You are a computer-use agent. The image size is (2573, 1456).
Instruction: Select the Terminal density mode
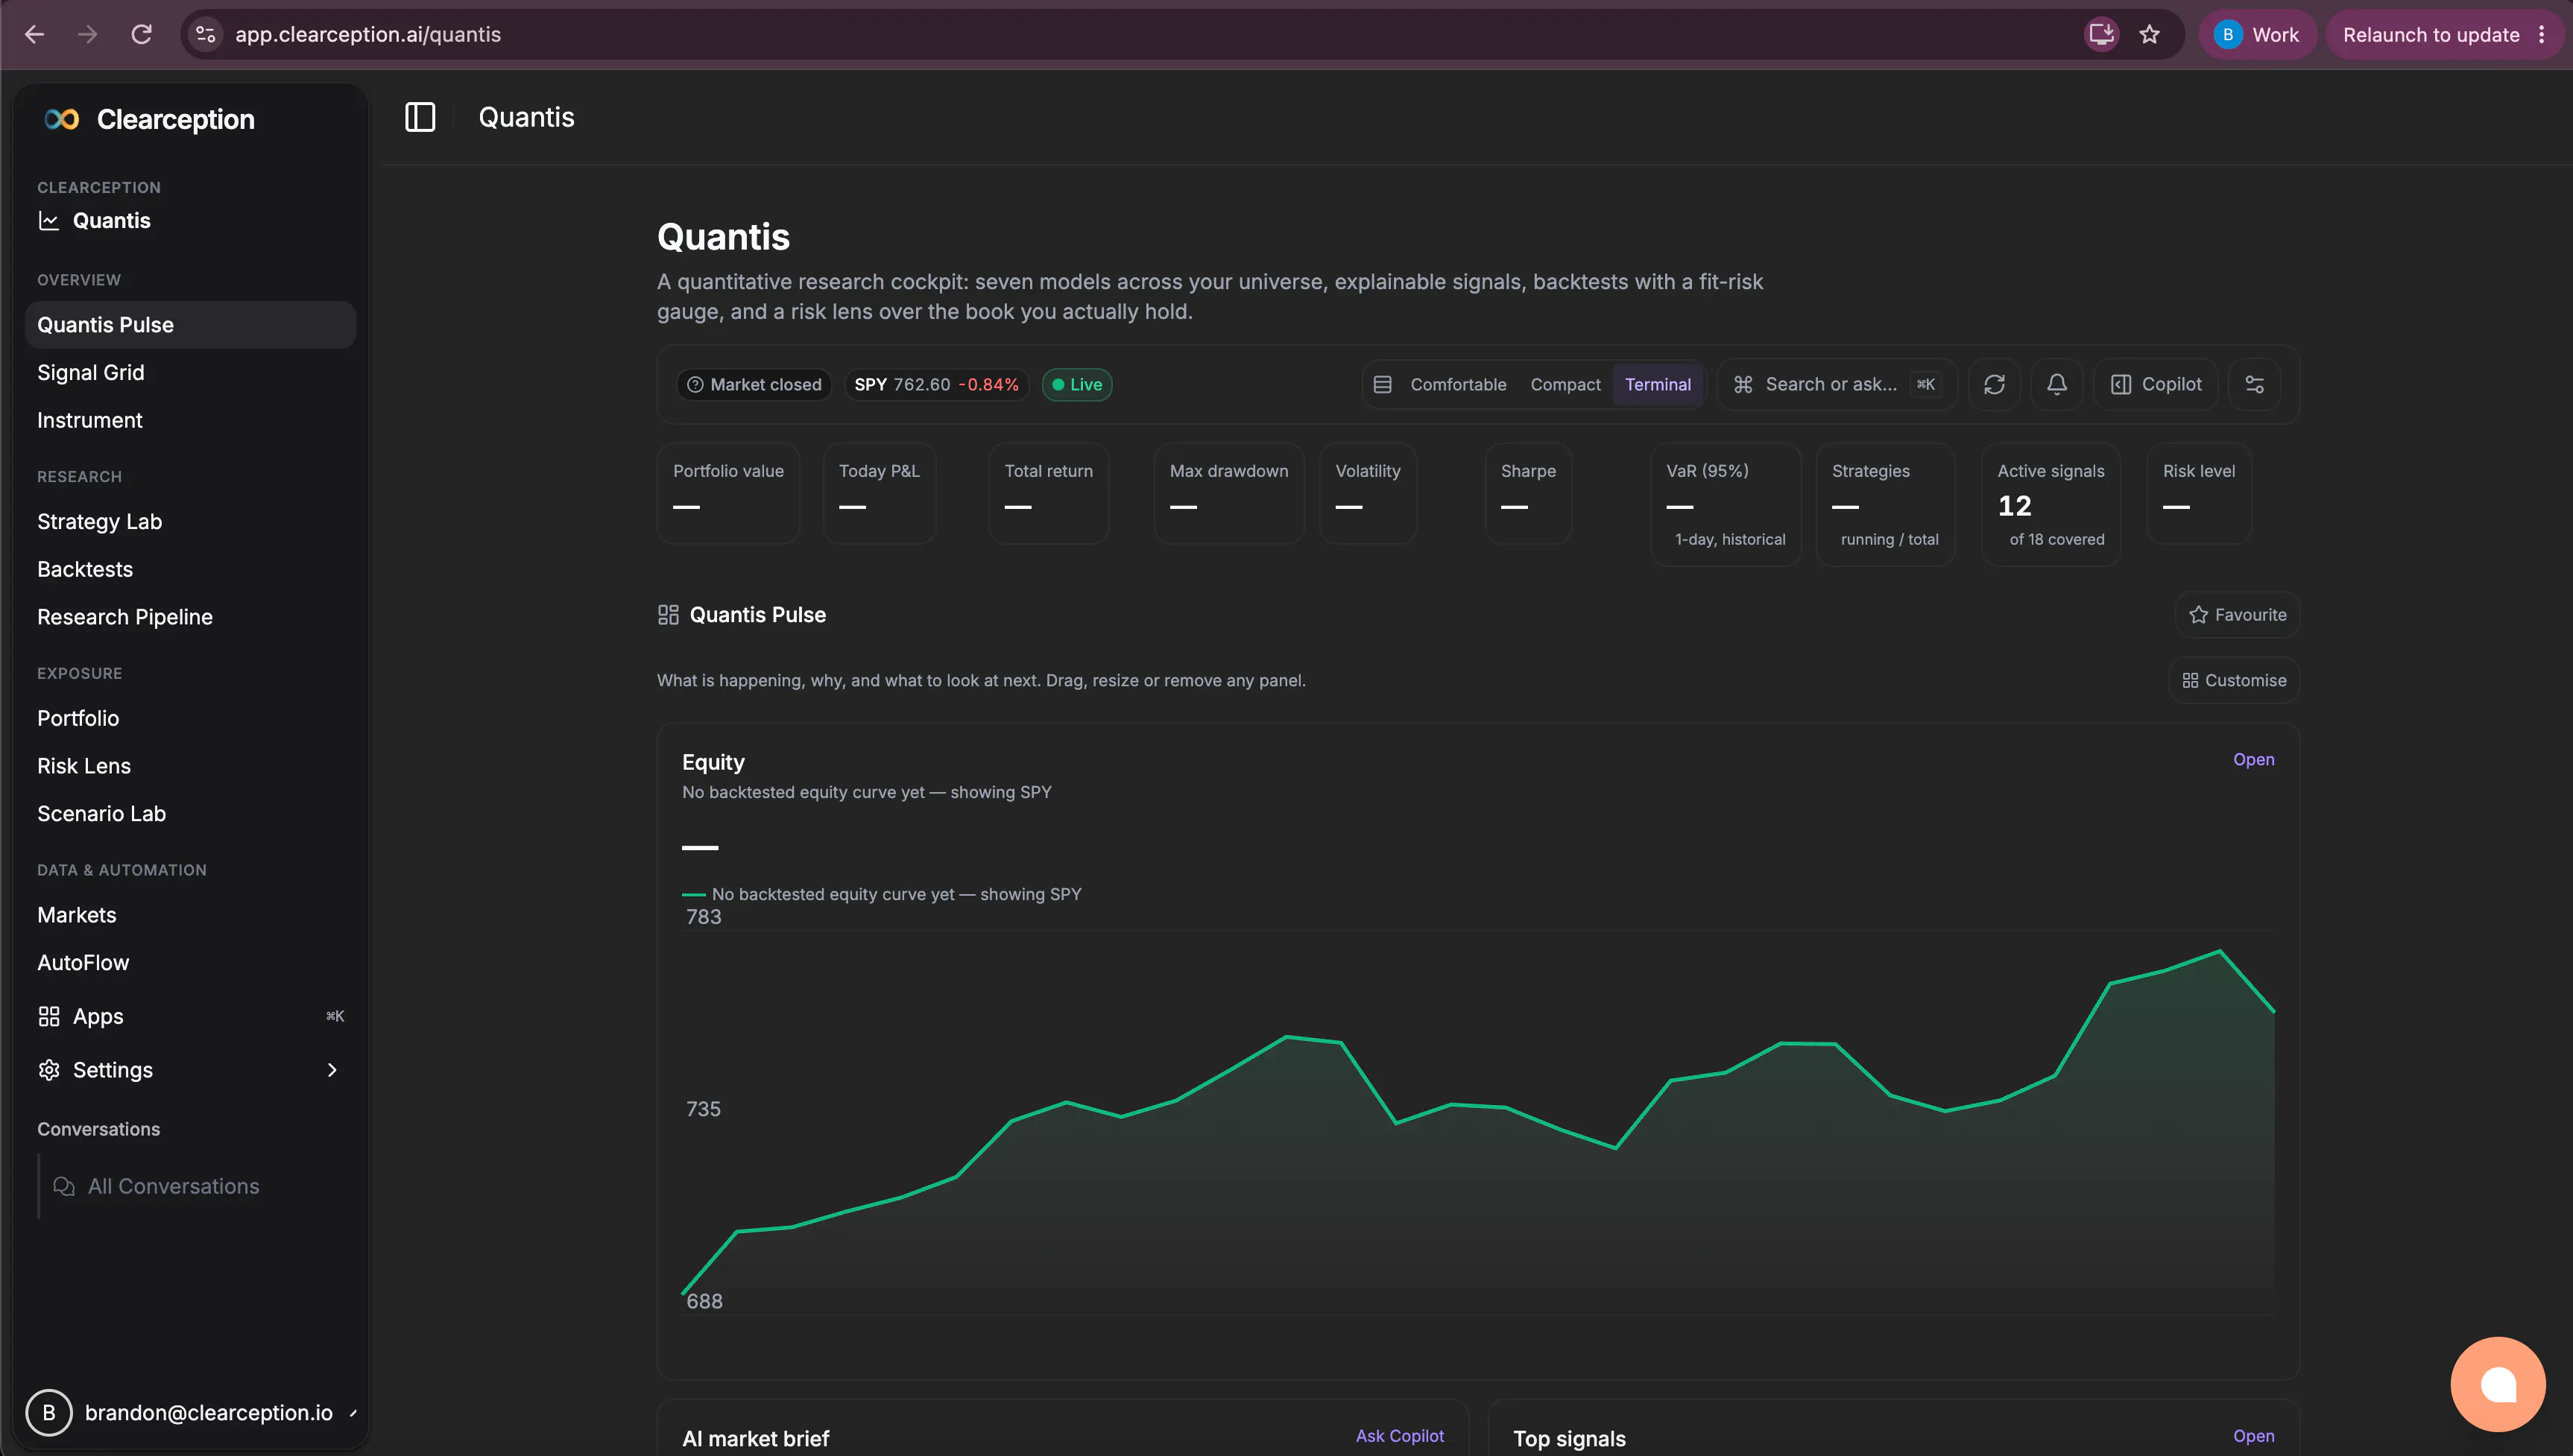coord(1657,384)
